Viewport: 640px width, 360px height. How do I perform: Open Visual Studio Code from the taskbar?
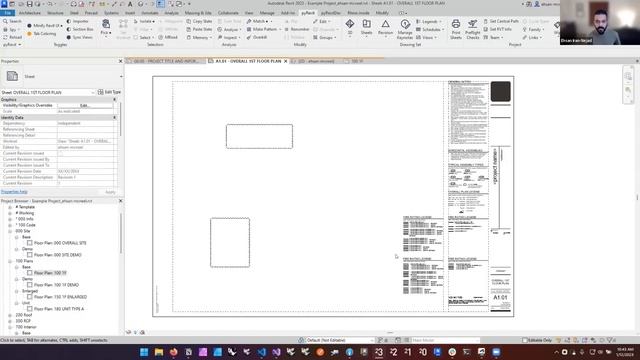pos(262,352)
